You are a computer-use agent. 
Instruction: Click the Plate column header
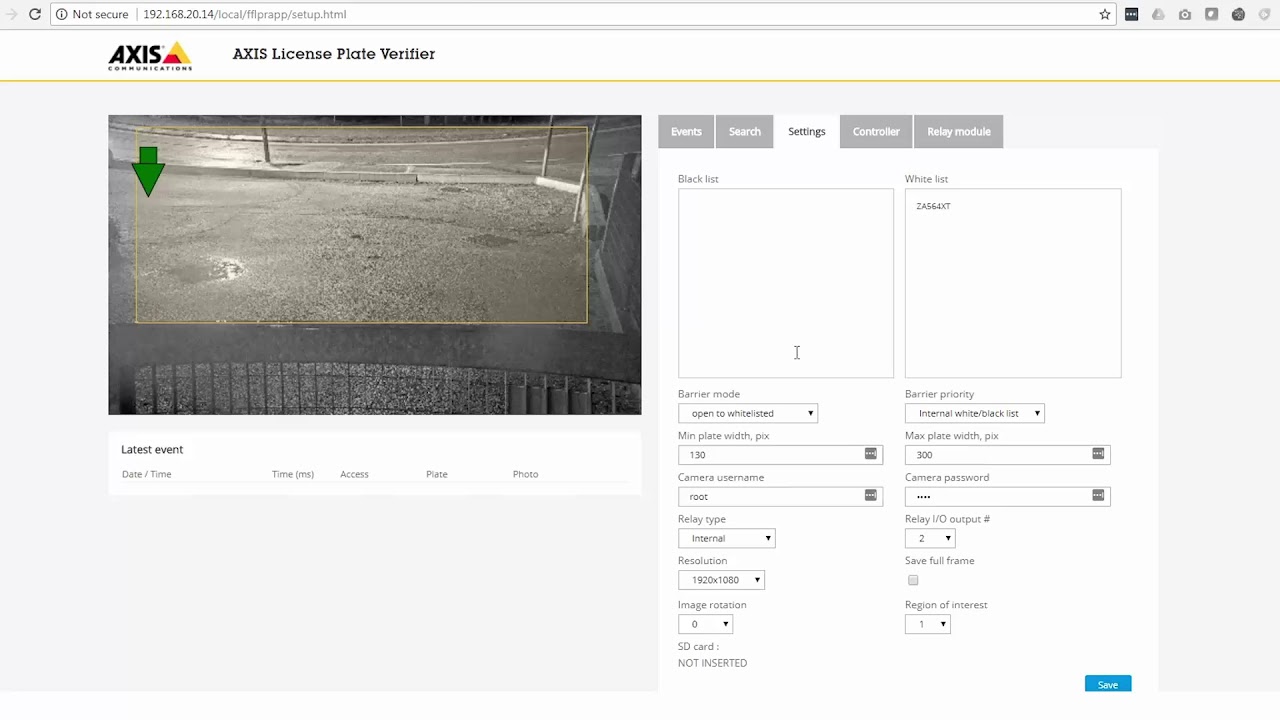[437, 474]
